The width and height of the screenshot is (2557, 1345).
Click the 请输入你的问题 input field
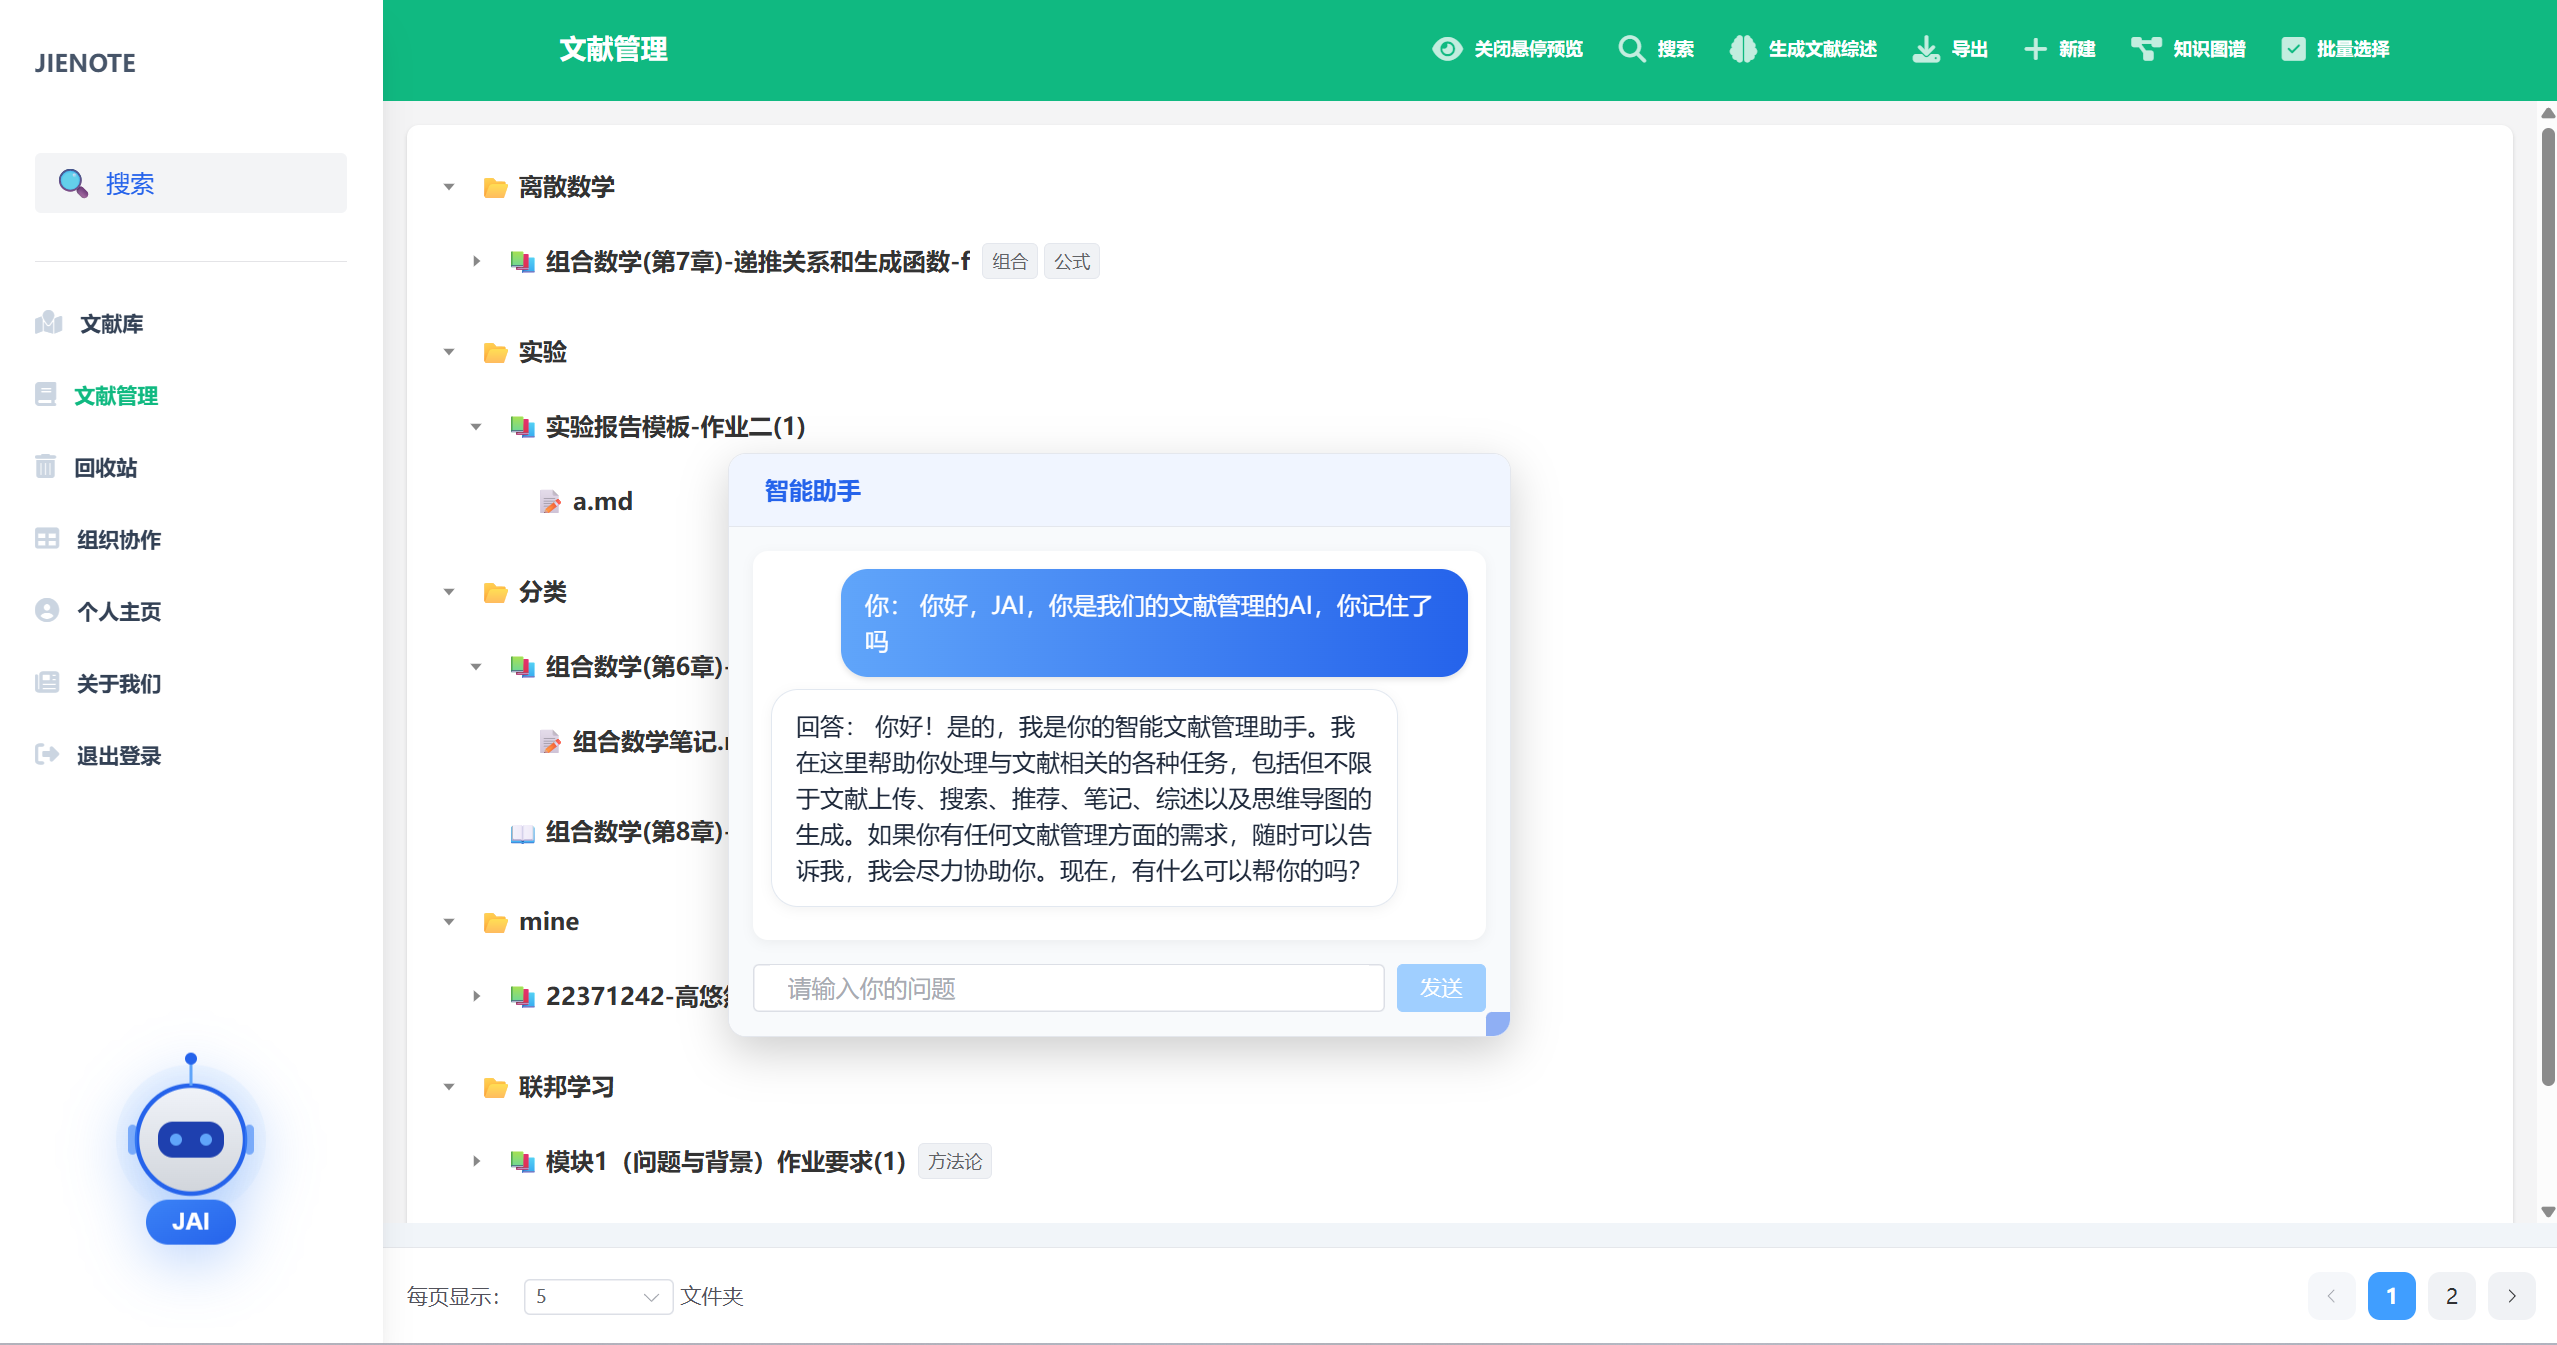pos(1067,988)
